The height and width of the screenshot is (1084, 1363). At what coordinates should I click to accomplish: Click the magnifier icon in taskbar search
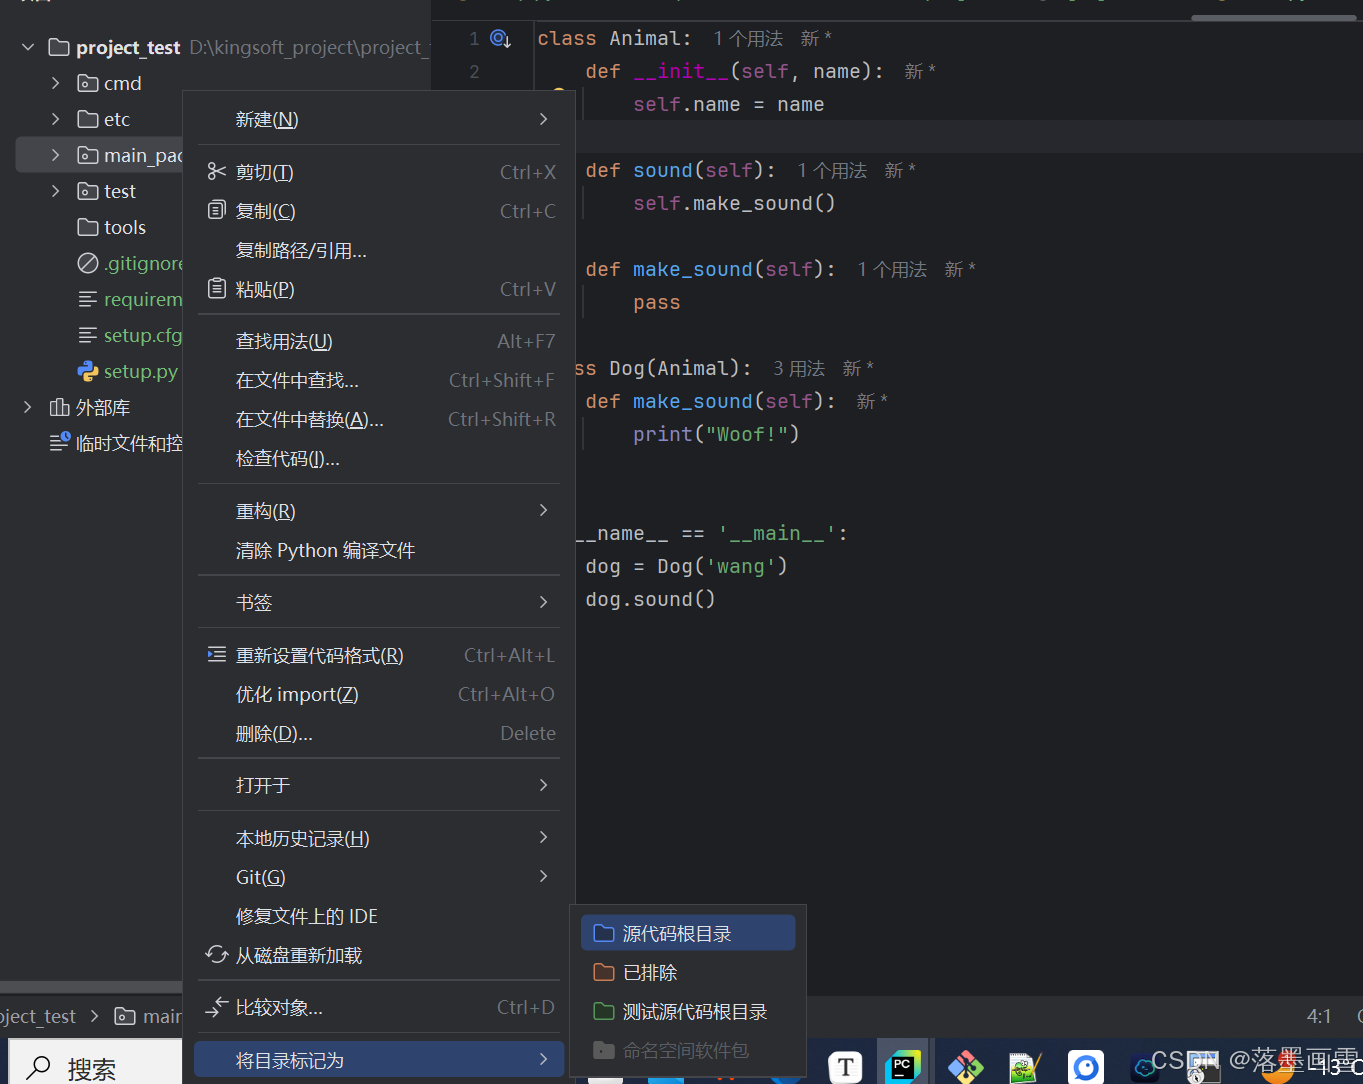[38, 1068]
